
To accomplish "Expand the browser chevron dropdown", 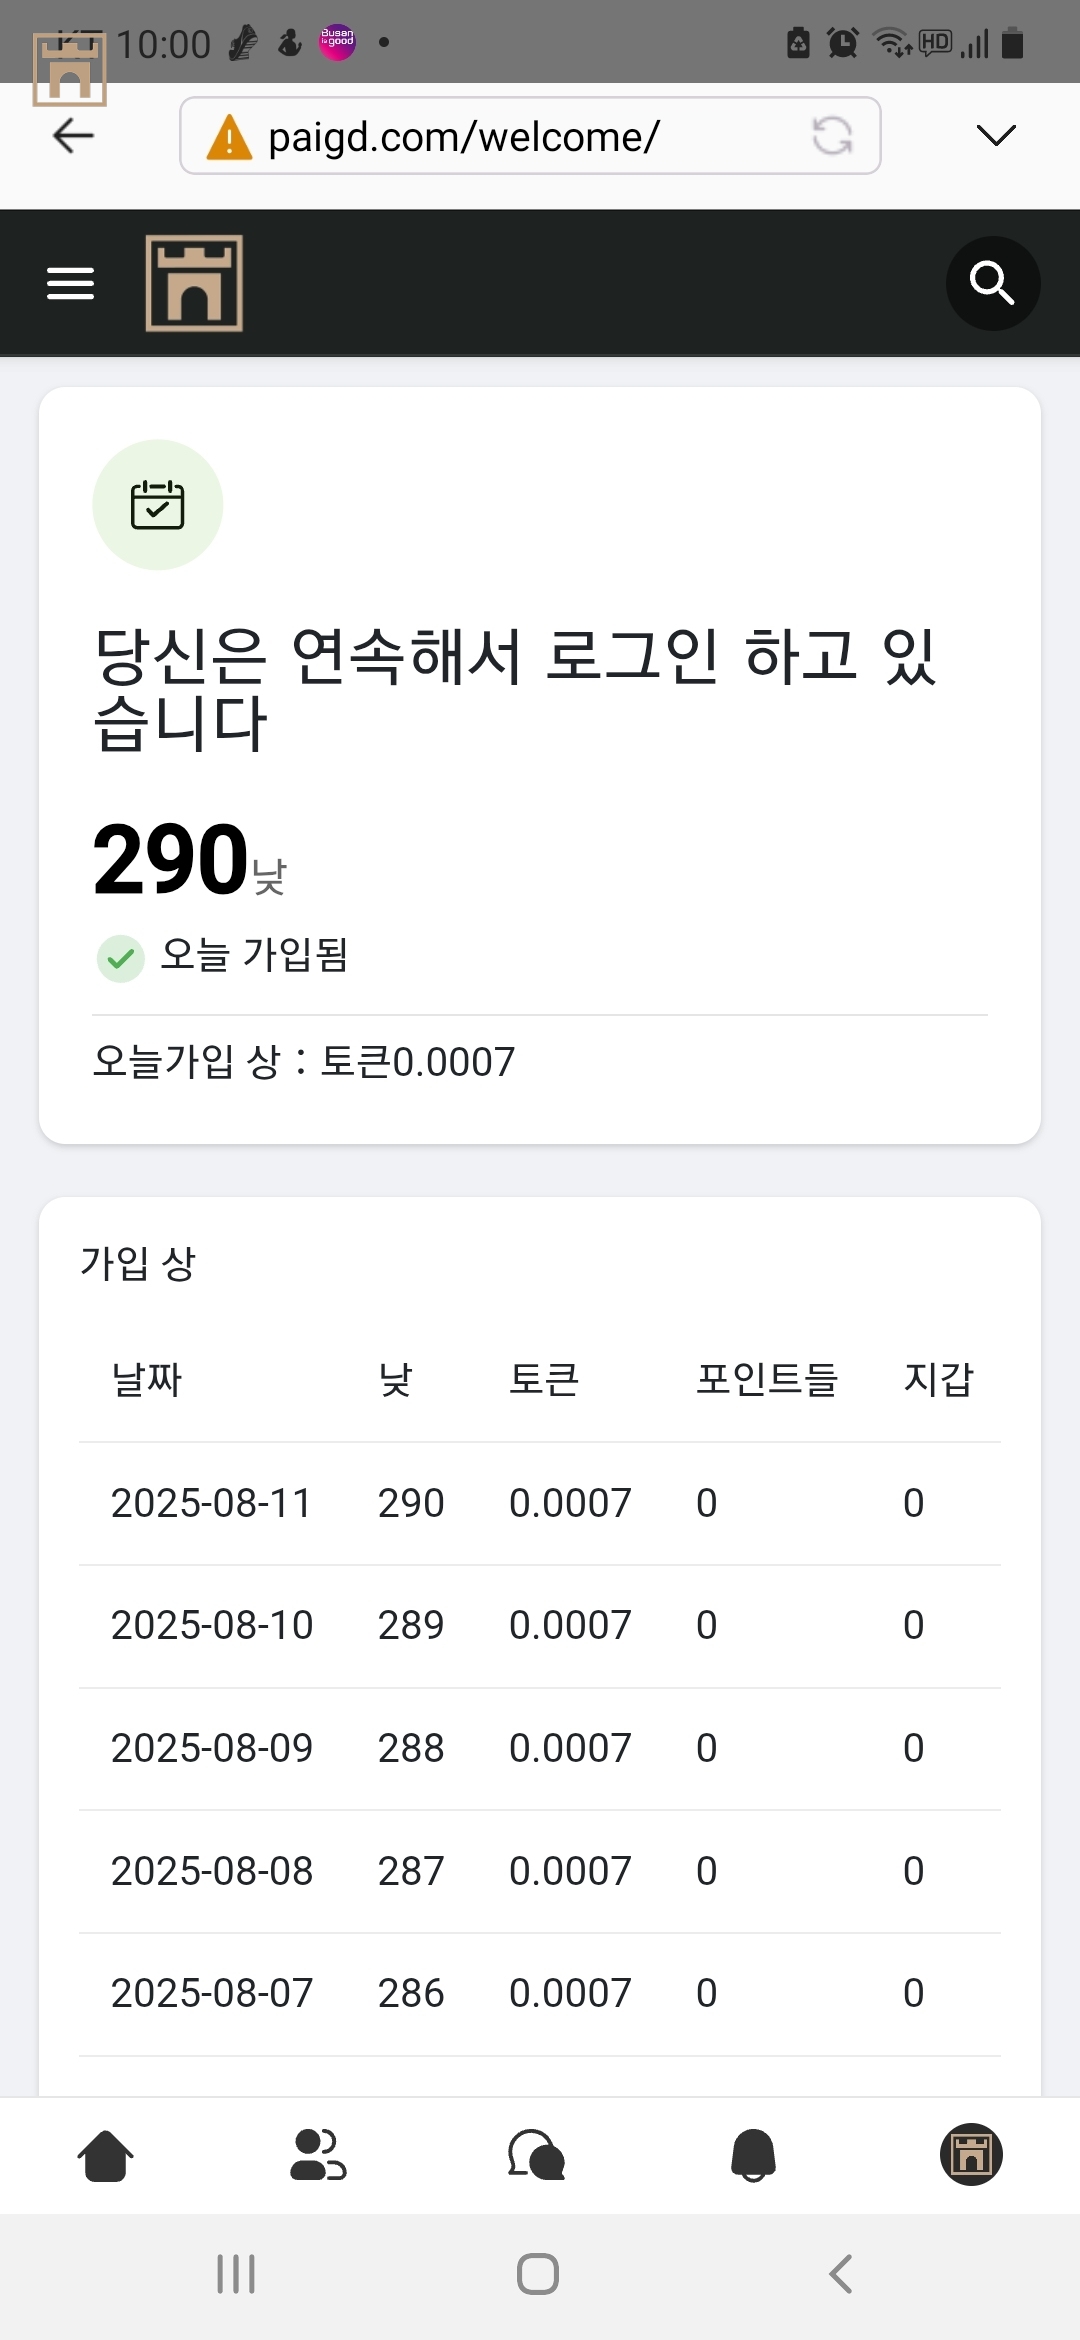I will [995, 135].
